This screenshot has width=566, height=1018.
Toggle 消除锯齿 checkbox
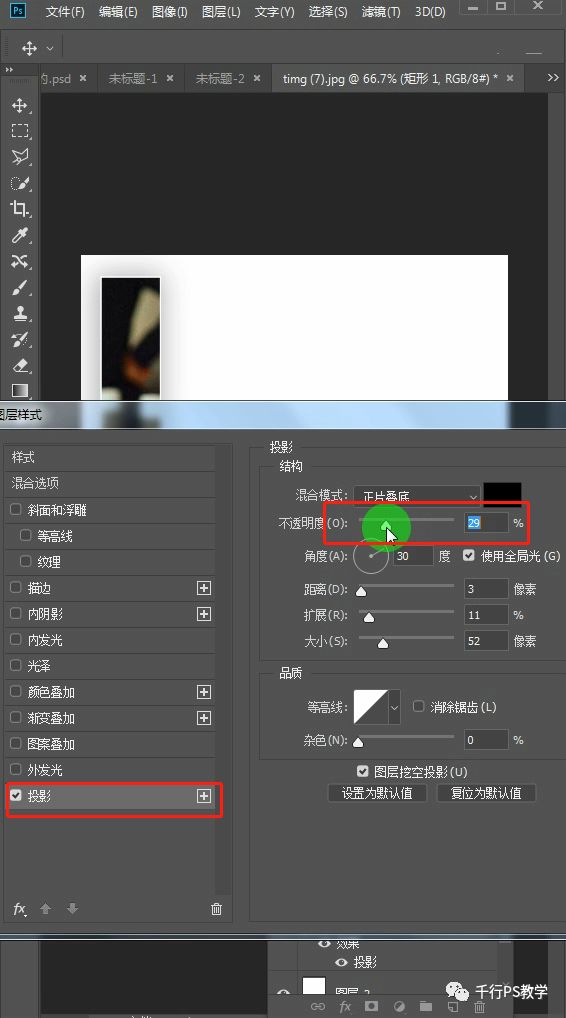pos(419,706)
